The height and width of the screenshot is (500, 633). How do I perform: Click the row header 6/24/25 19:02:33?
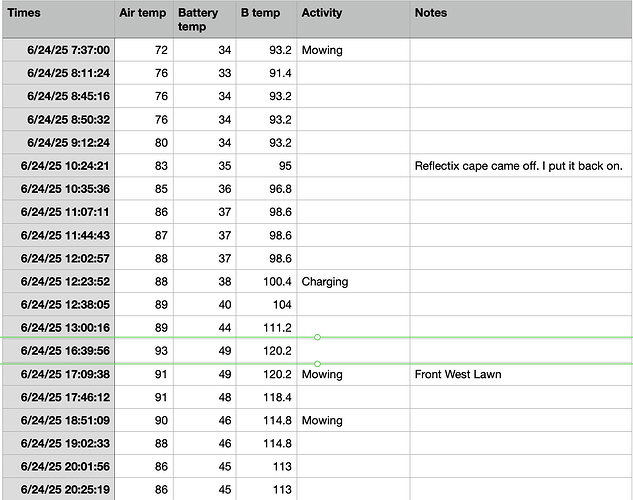pos(59,443)
